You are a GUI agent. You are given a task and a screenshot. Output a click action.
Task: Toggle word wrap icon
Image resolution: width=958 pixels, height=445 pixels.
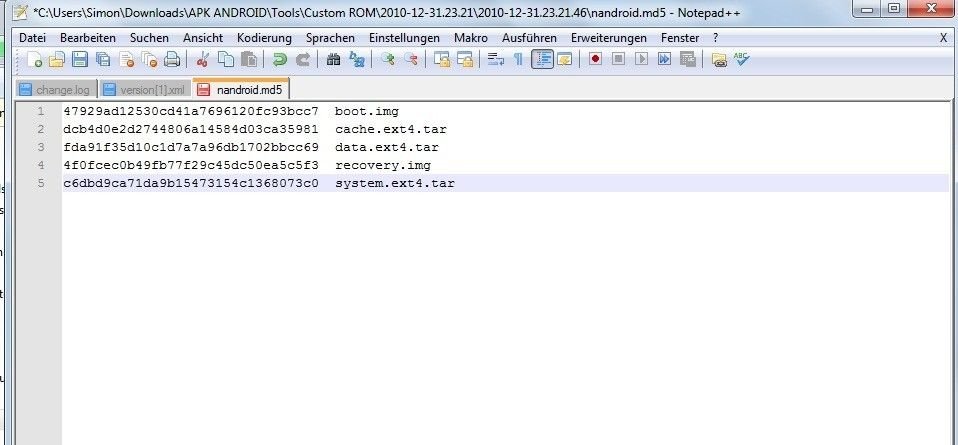click(495, 59)
